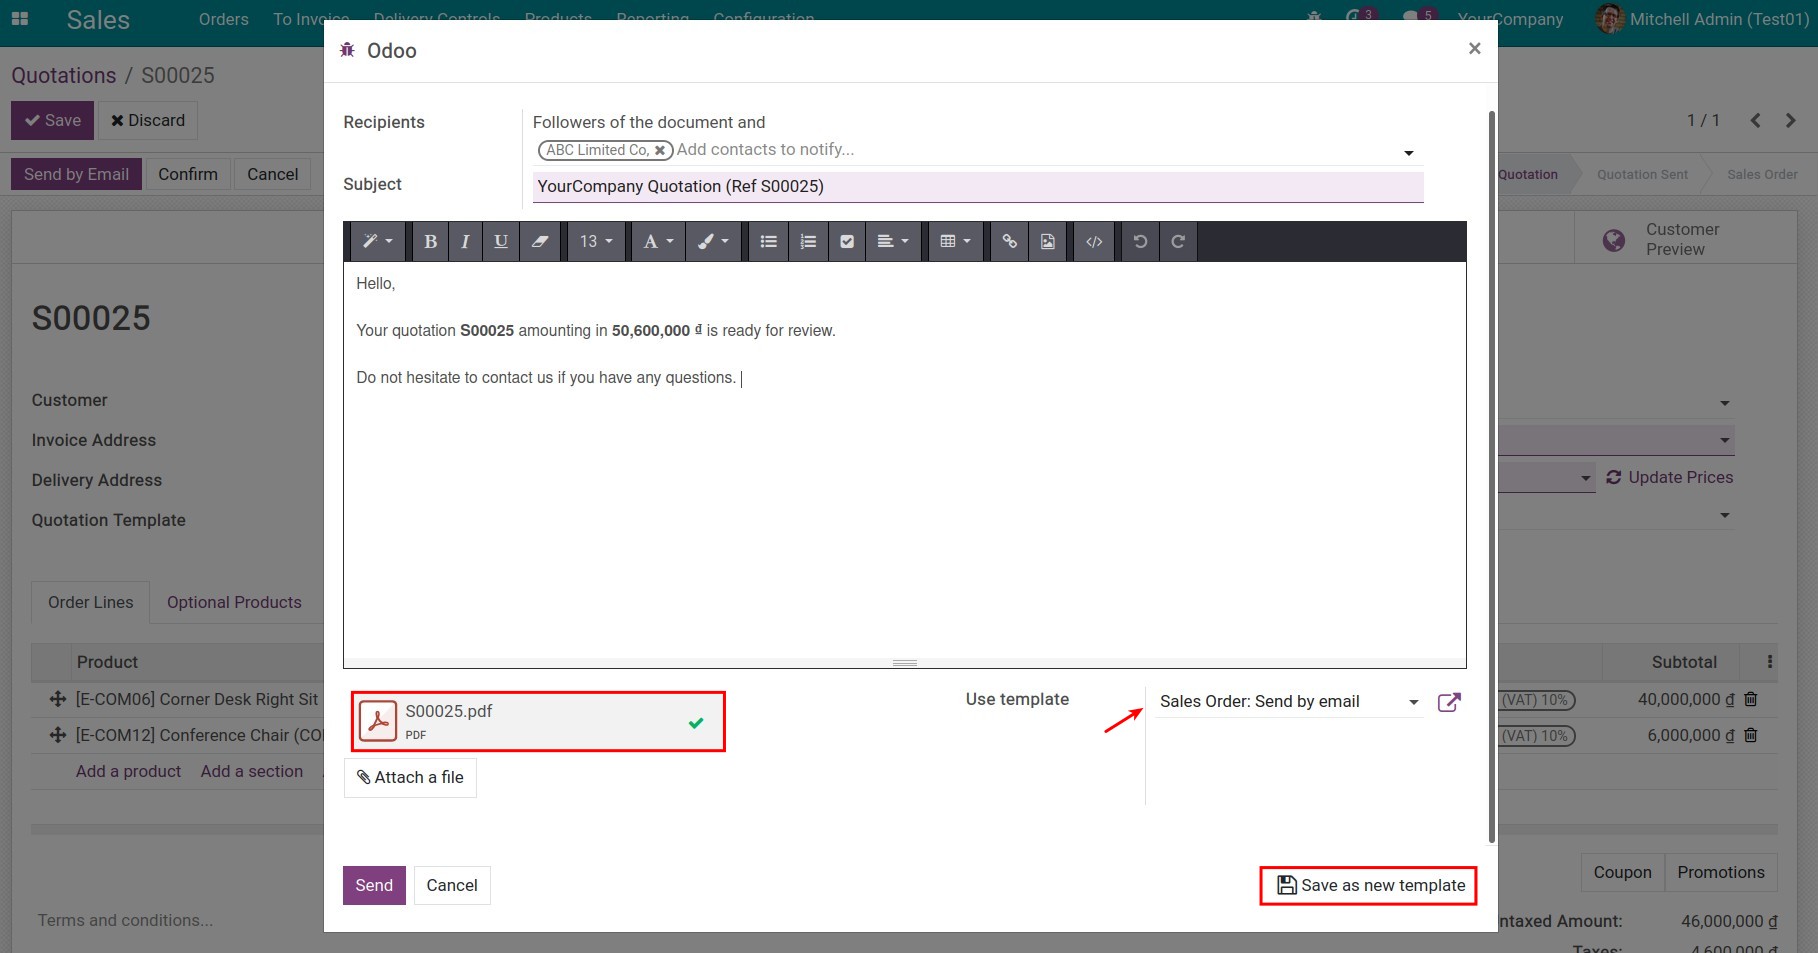
Task: Open template external link icon
Action: [x=1449, y=702]
